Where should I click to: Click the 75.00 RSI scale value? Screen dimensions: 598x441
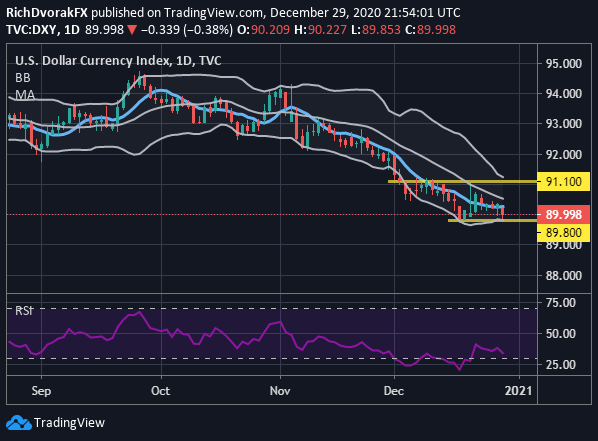[x=561, y=303]
